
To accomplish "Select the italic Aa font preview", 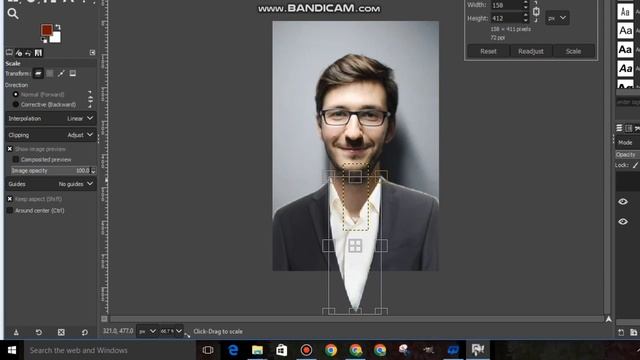I will pyautogui.click(x=625, y=69).
